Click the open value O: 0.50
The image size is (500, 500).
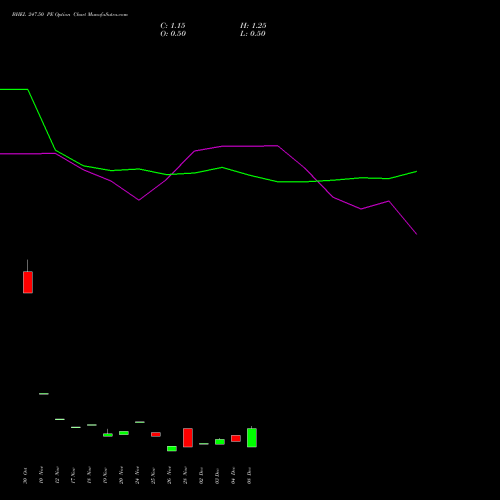pos(173,34)
